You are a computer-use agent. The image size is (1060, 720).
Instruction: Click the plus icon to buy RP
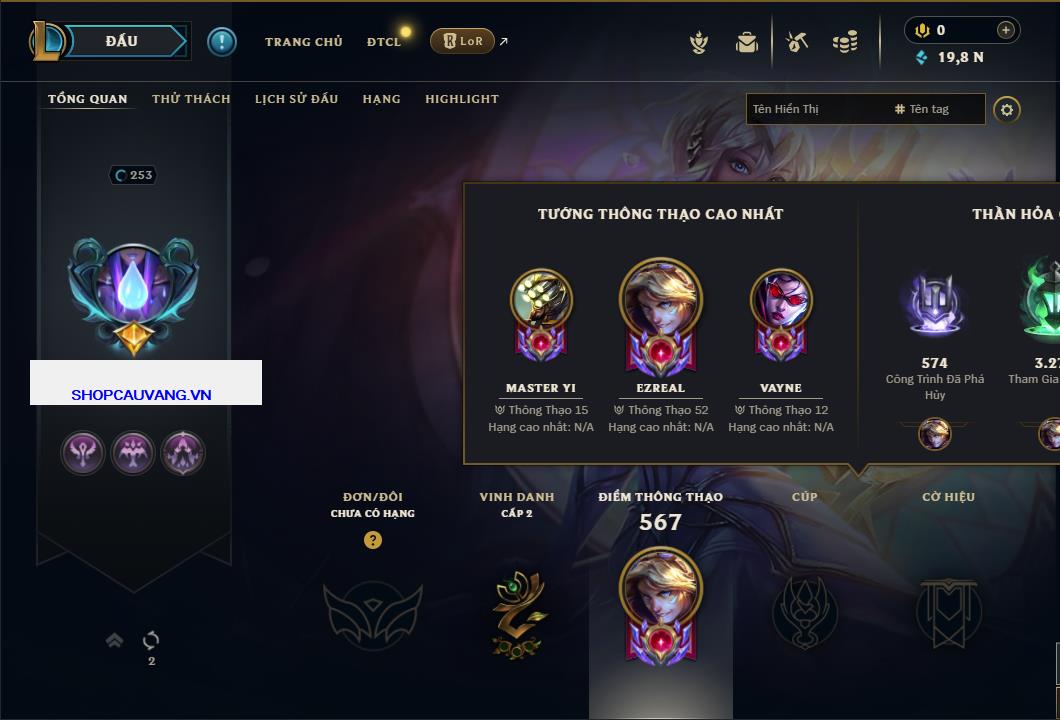click(x=1005, y=30)
